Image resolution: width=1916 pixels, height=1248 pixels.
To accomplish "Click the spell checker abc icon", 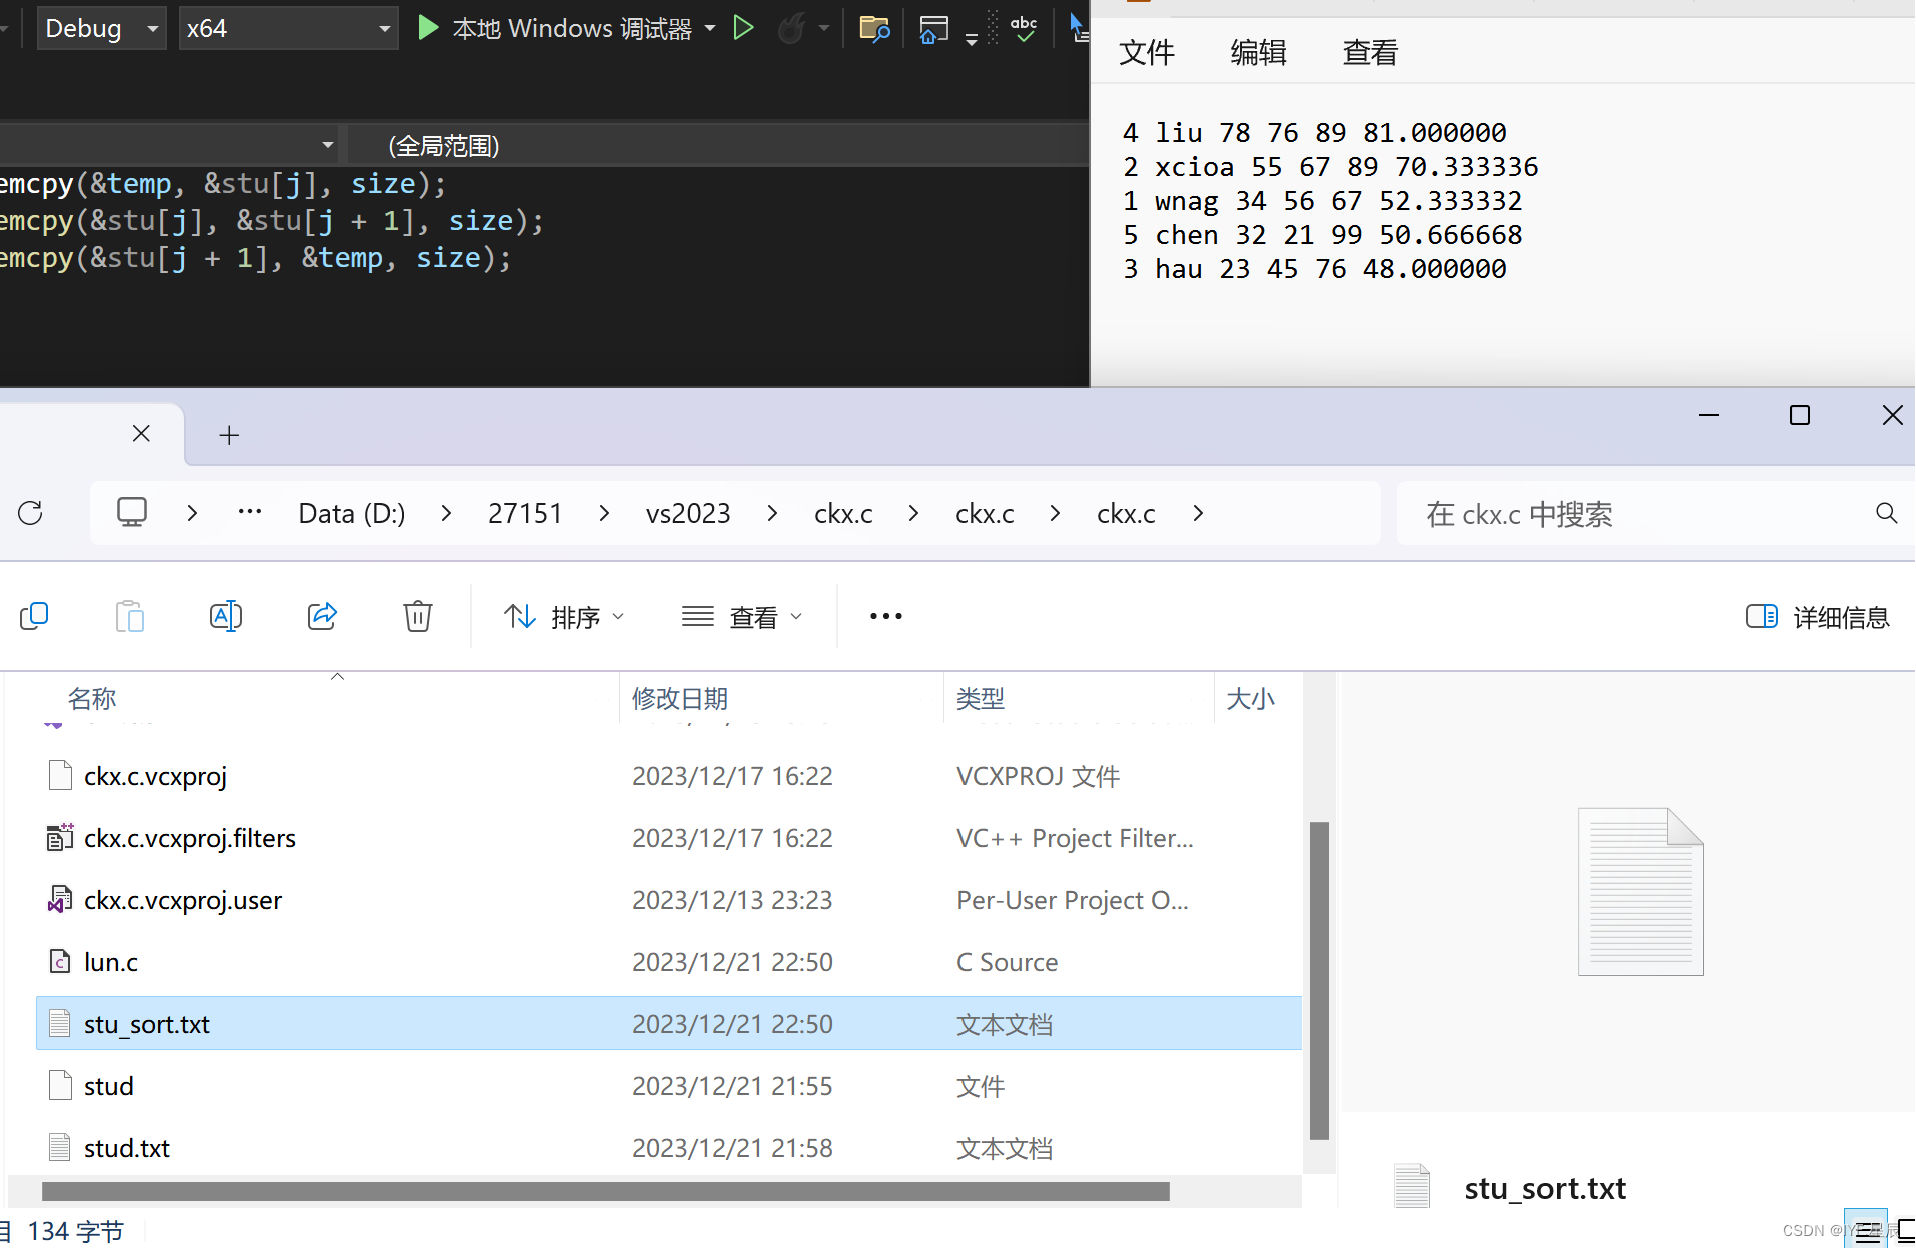I will pyautogui.click(x=1024, y=28).
